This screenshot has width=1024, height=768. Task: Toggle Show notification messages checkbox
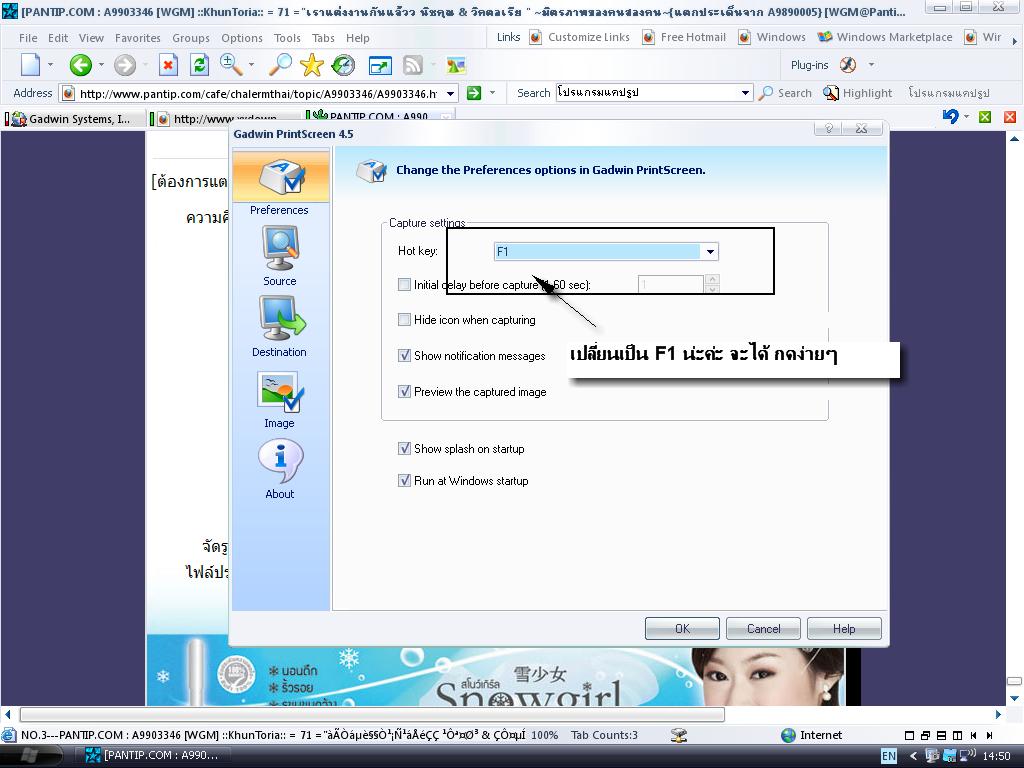coord(404,355)
